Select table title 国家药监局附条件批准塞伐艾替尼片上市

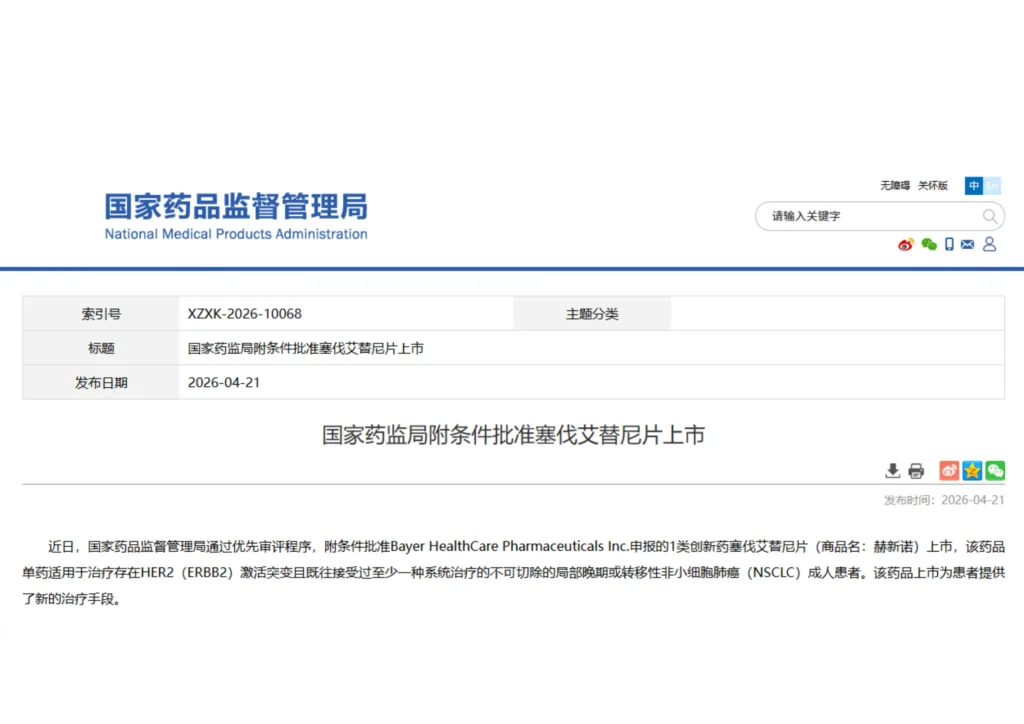coord(306,349)
